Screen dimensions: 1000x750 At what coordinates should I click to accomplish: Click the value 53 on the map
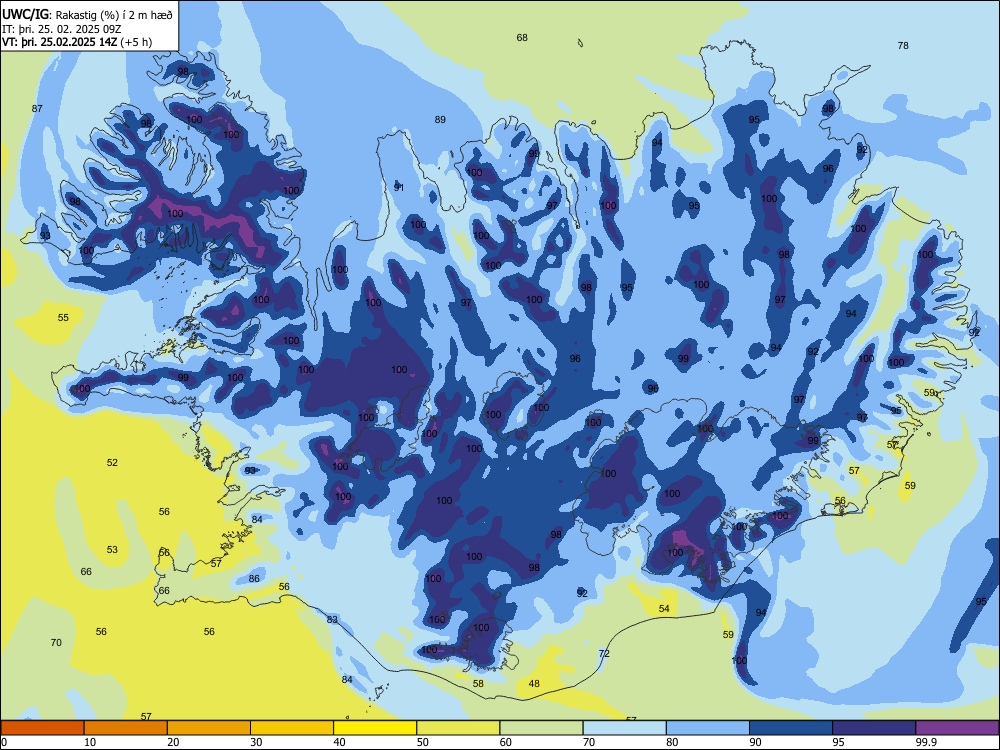(112, 549)
